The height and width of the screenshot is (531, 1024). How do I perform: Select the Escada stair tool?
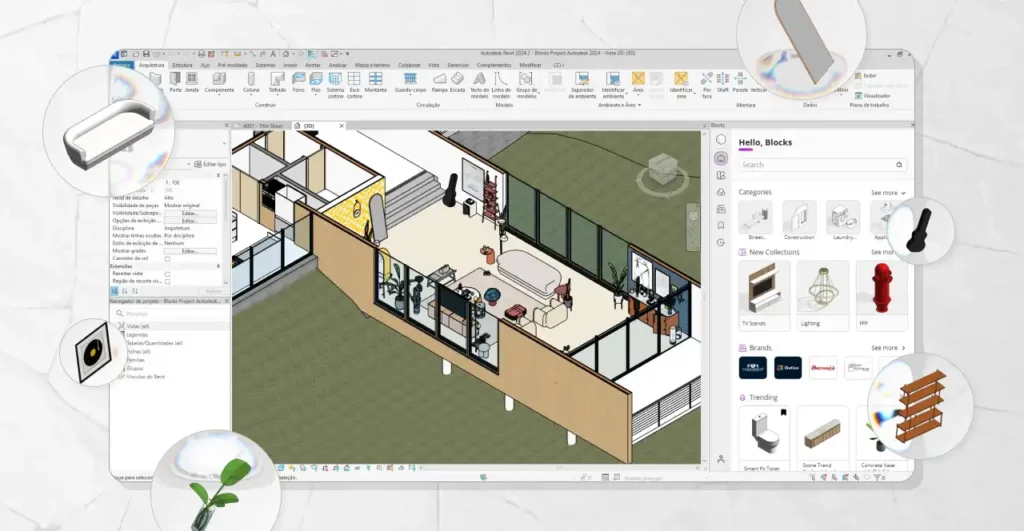point(457,82)
